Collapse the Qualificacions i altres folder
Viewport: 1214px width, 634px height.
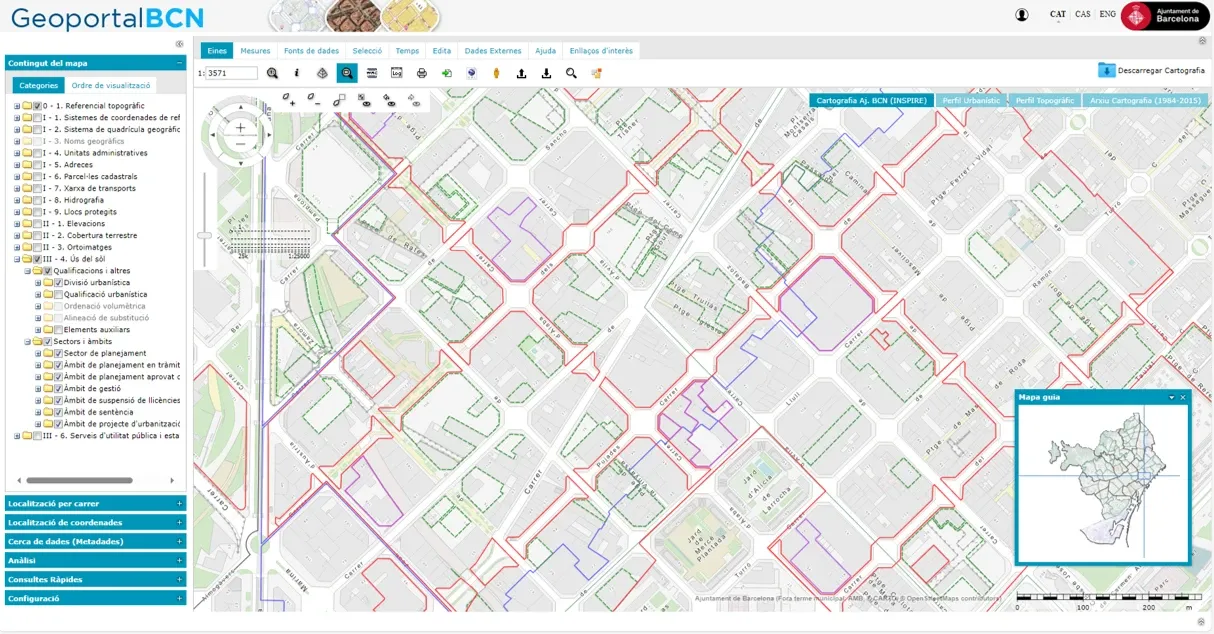(27, 271)
